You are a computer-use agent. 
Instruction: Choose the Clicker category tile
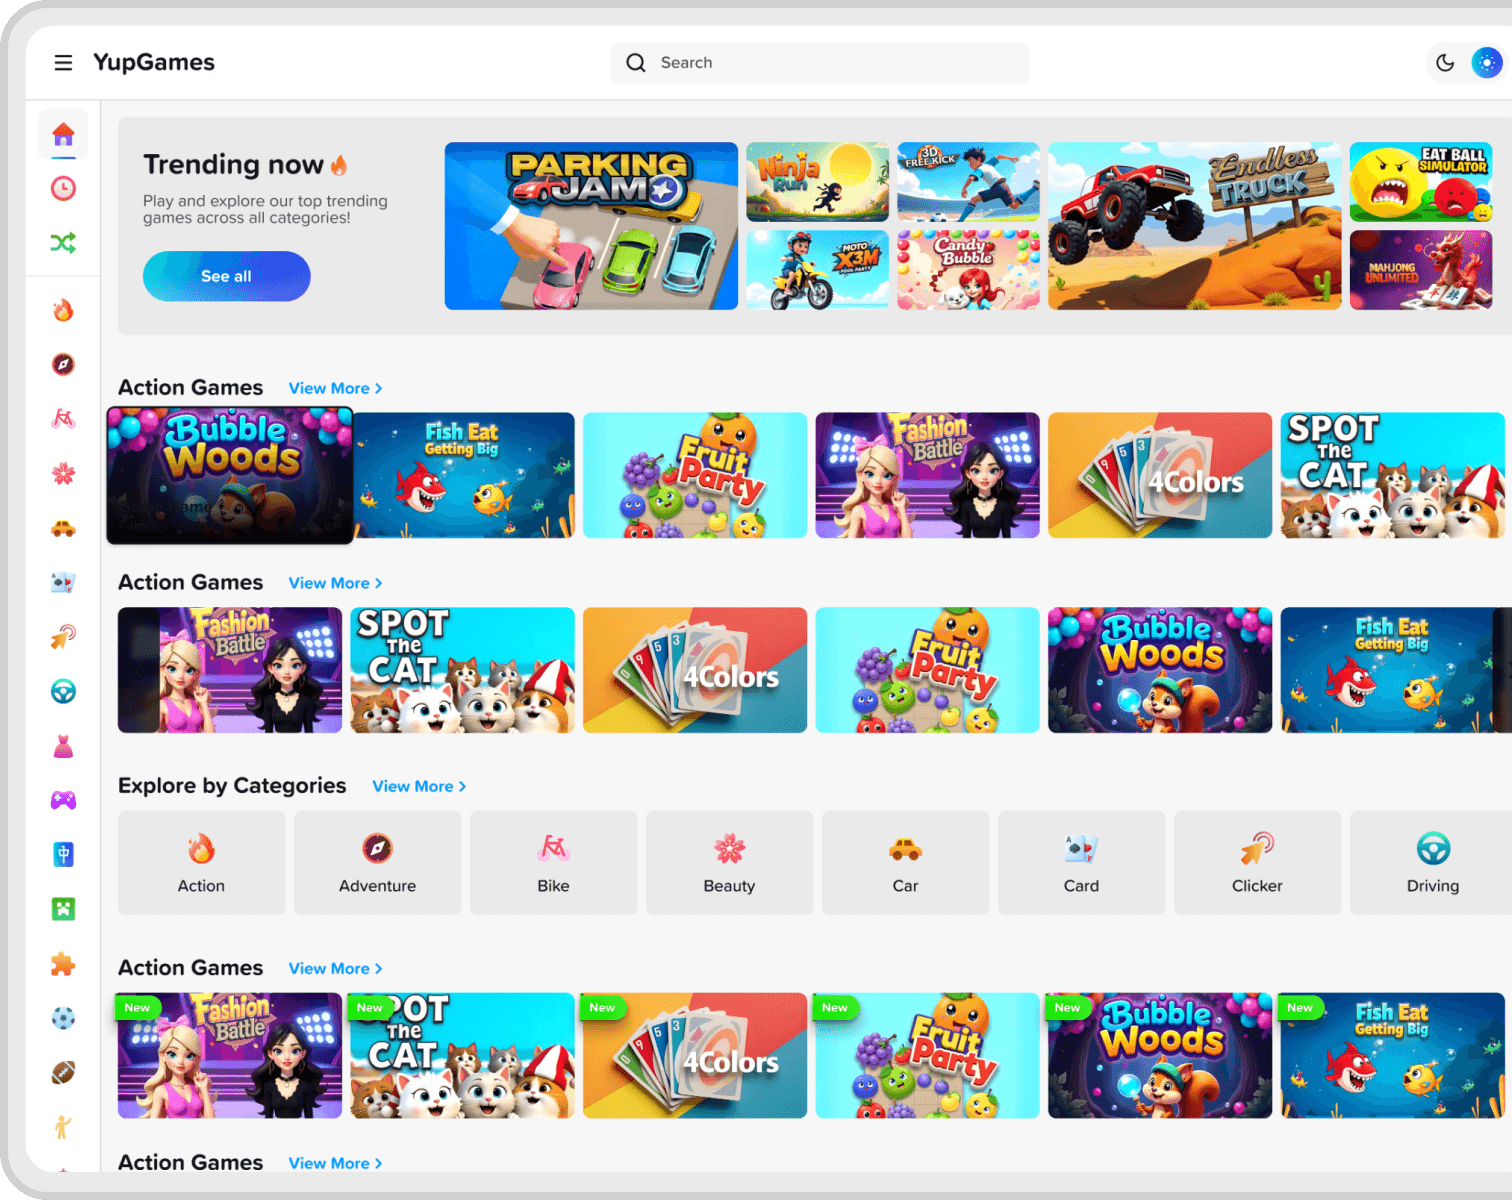[x=1257, y=863]
